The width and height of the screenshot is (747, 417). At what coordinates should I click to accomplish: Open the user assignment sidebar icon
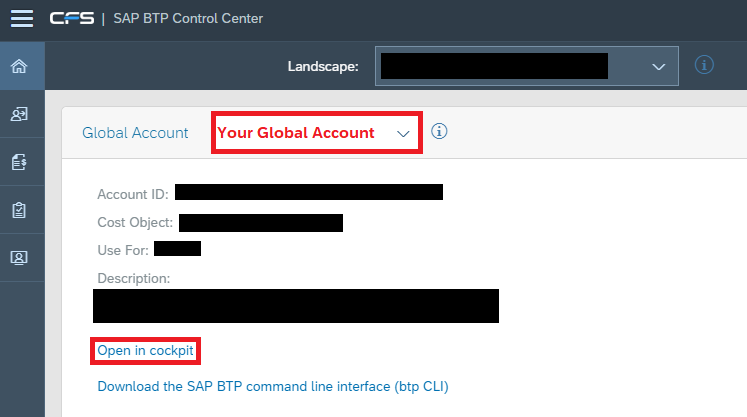pos(19,114)
